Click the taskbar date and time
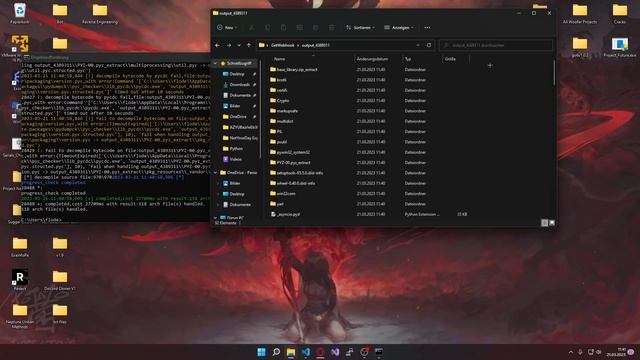The image size is (640, 360). pos(616,352)
